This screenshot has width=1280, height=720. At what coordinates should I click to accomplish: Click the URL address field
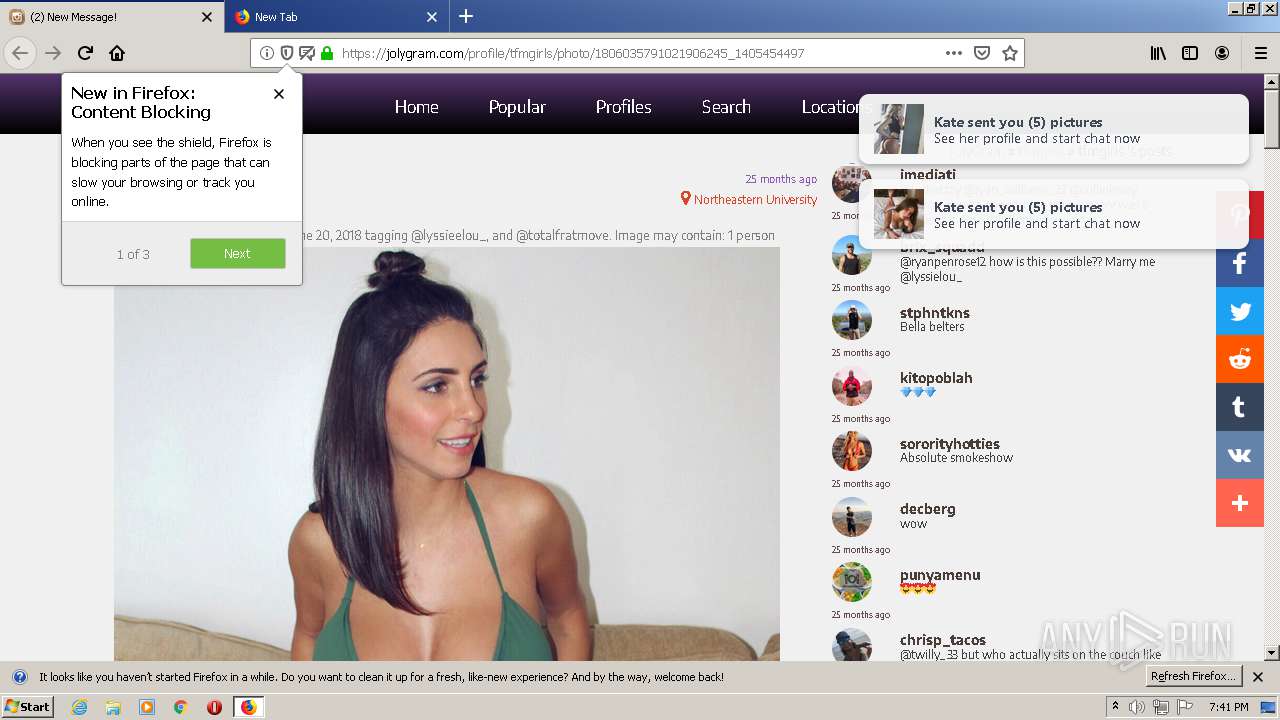click(637, 53)
